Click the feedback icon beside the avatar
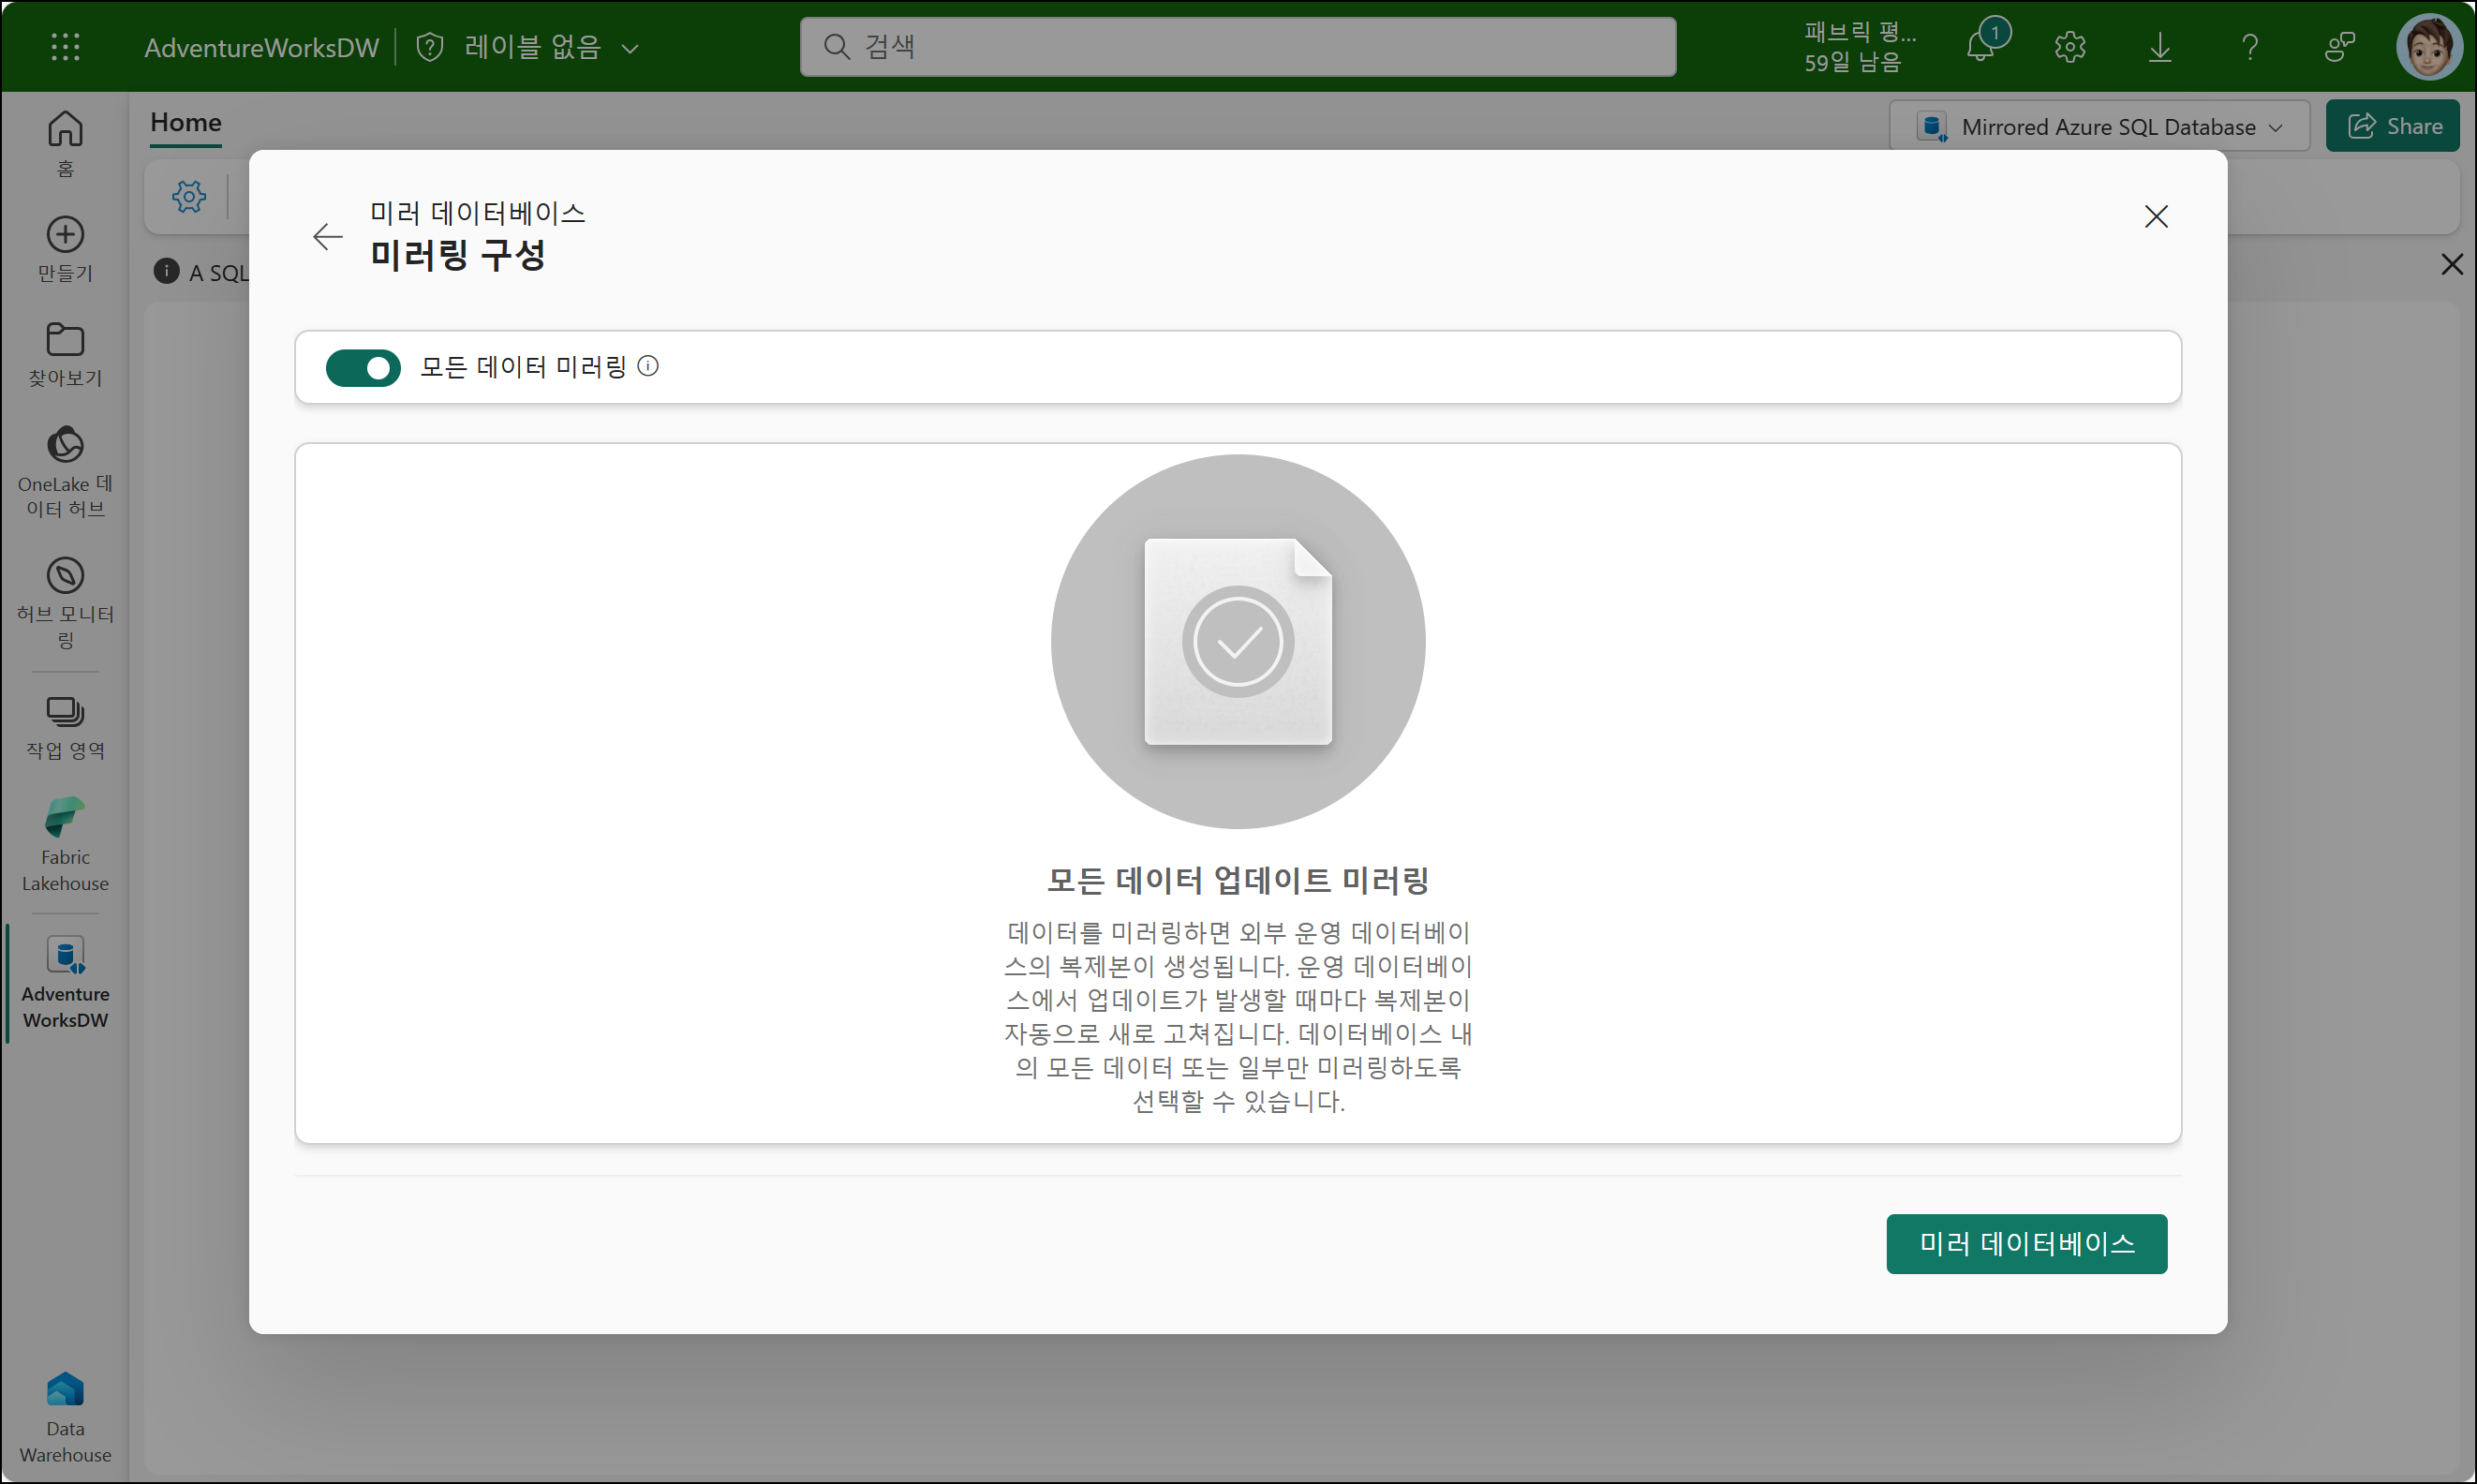 (2339, 47)
